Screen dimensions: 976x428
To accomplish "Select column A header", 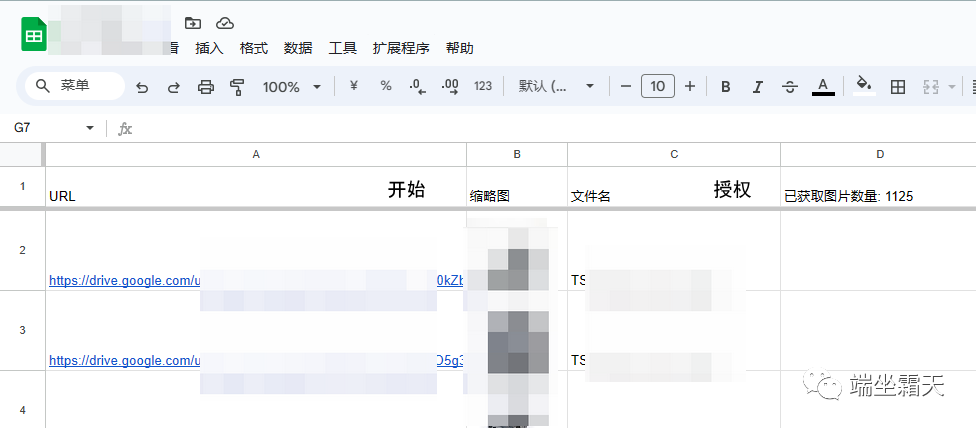I will tap(256, 154).
